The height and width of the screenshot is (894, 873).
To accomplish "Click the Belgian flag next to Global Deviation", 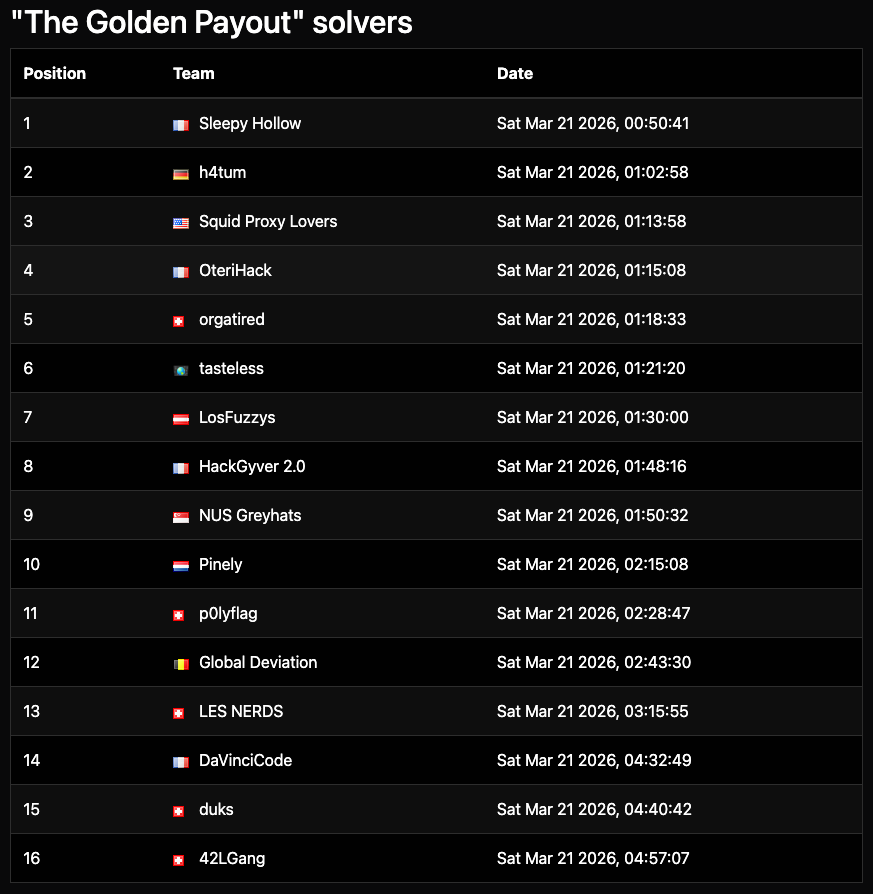I will coord(180,664).
